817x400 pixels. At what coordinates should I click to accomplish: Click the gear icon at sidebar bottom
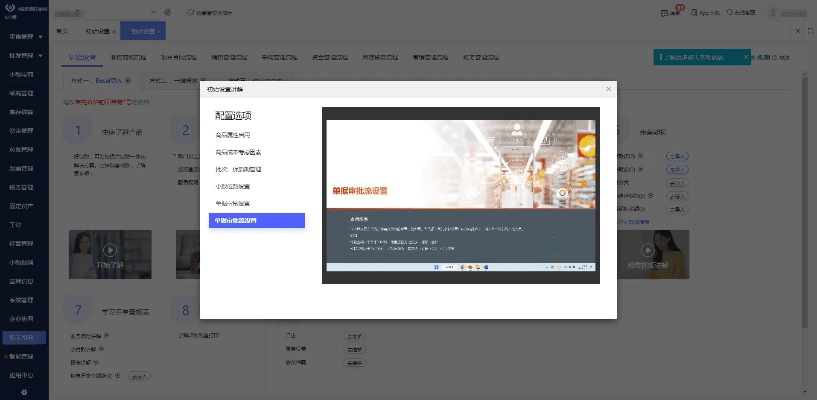(24, 392)
